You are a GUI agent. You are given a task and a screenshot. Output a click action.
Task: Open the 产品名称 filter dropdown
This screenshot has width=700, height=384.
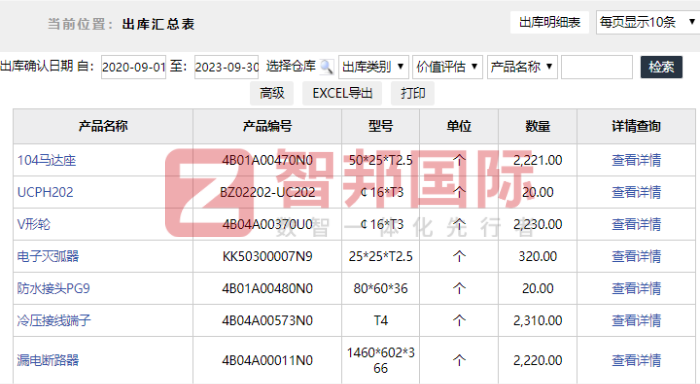click(522, 67)
